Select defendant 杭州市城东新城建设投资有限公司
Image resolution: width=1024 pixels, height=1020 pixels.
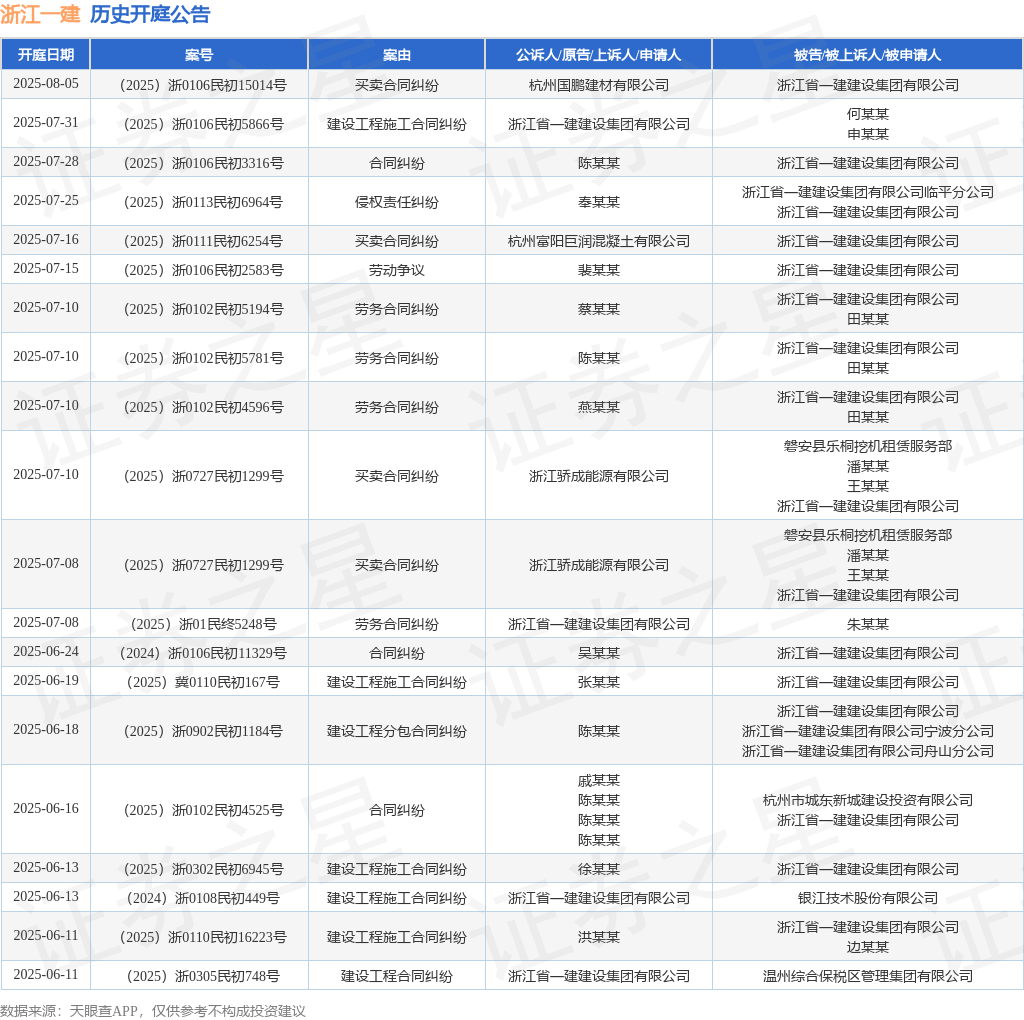[868, 800]
